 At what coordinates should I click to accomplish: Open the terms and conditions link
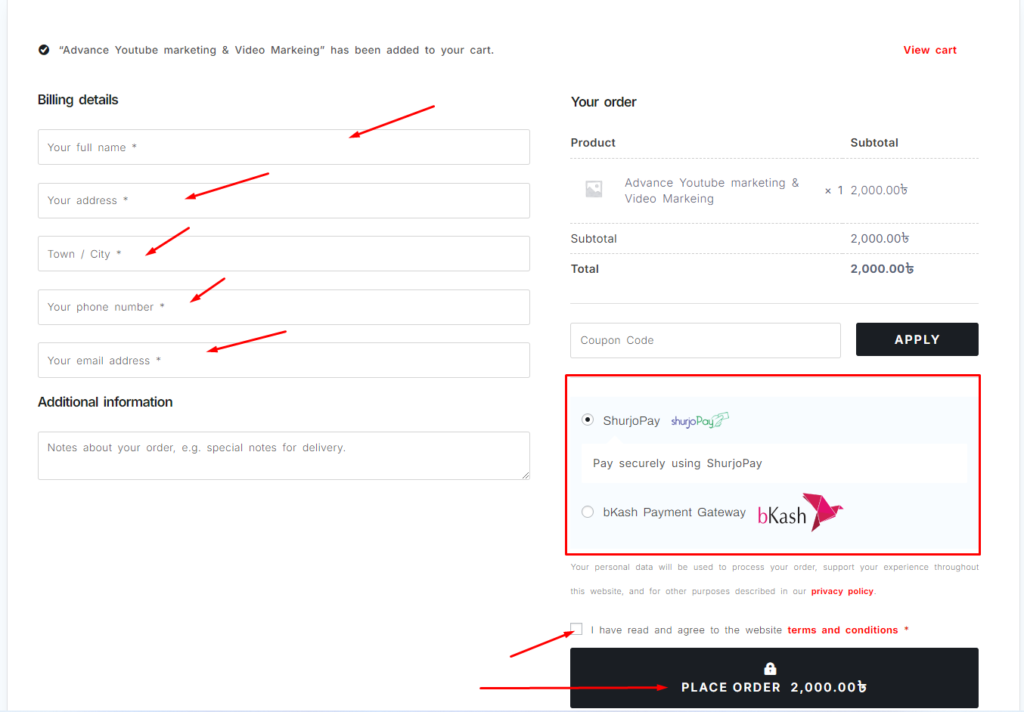(842, 630)
